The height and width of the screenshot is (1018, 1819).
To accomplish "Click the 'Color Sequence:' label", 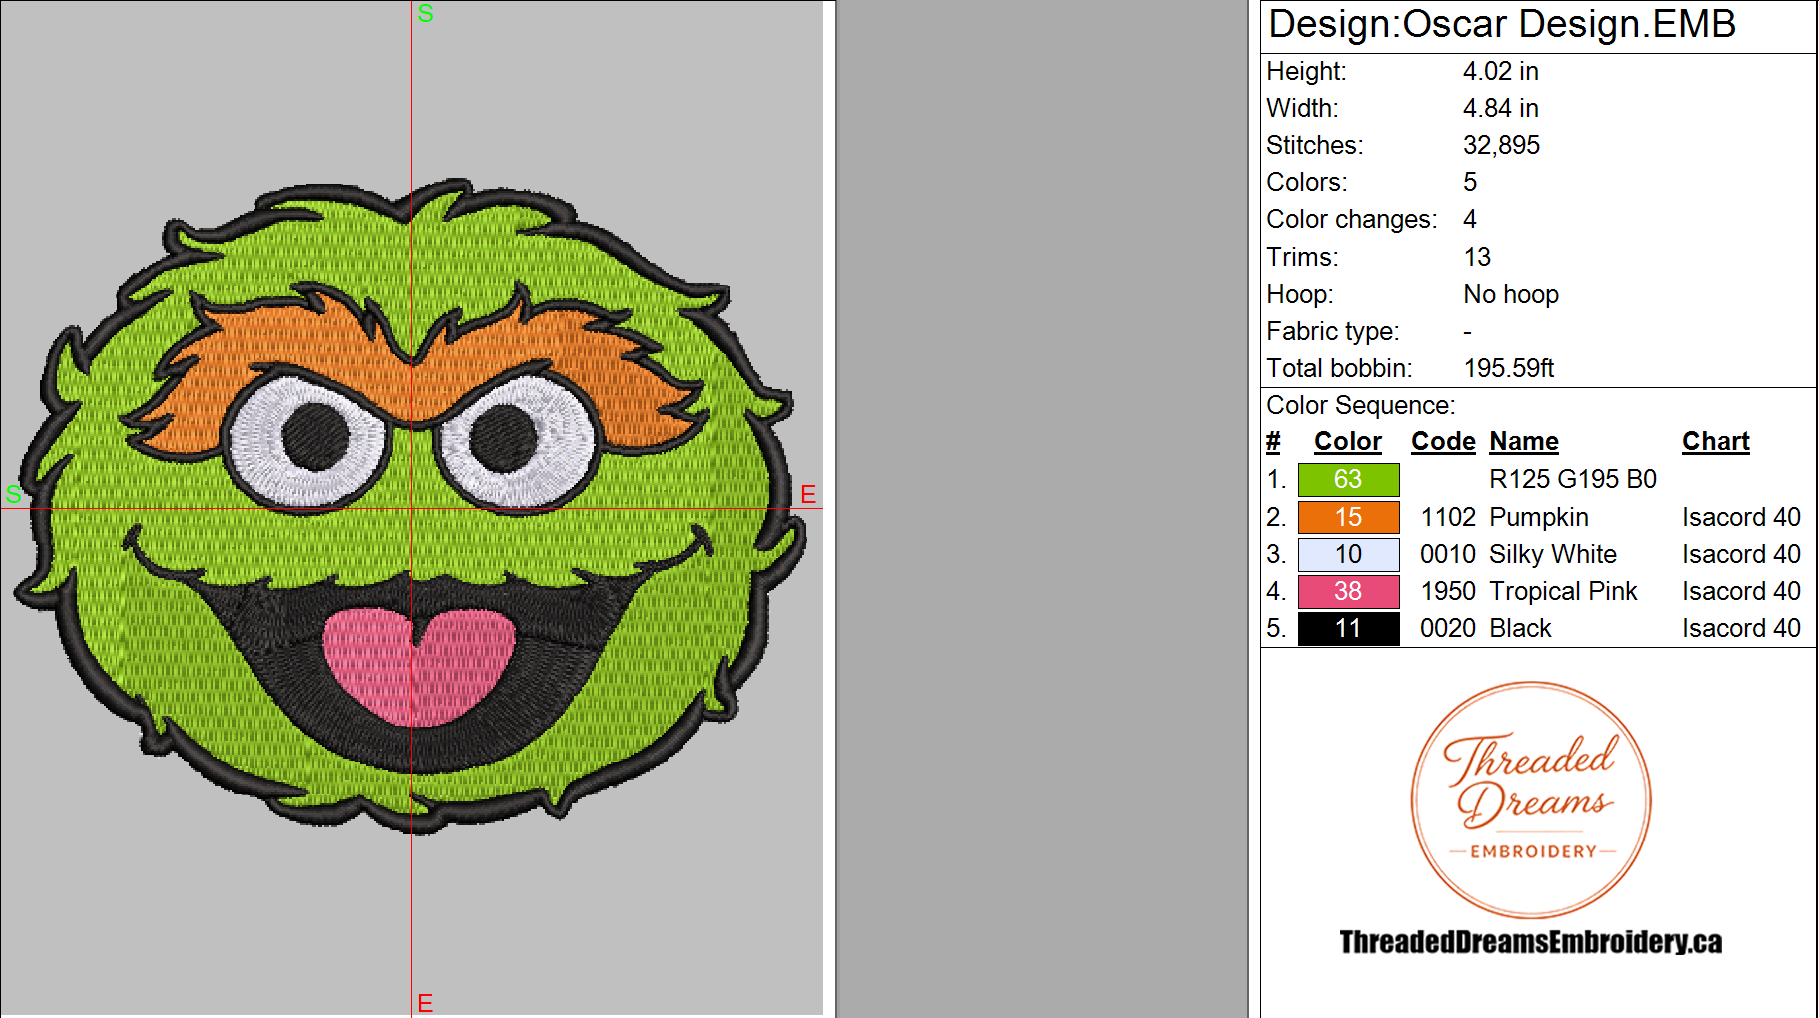I will tap(1361, 405).
